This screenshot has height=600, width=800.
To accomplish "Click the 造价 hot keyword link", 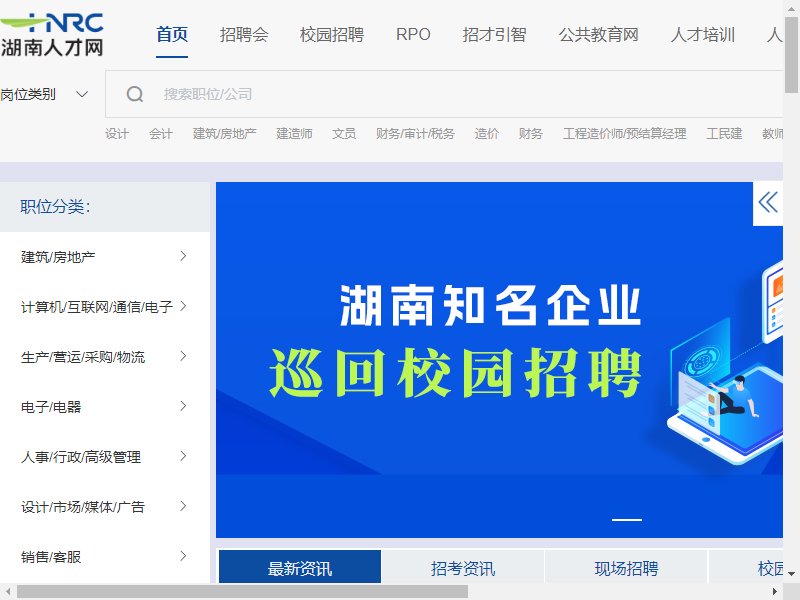I will click(486, 134).
